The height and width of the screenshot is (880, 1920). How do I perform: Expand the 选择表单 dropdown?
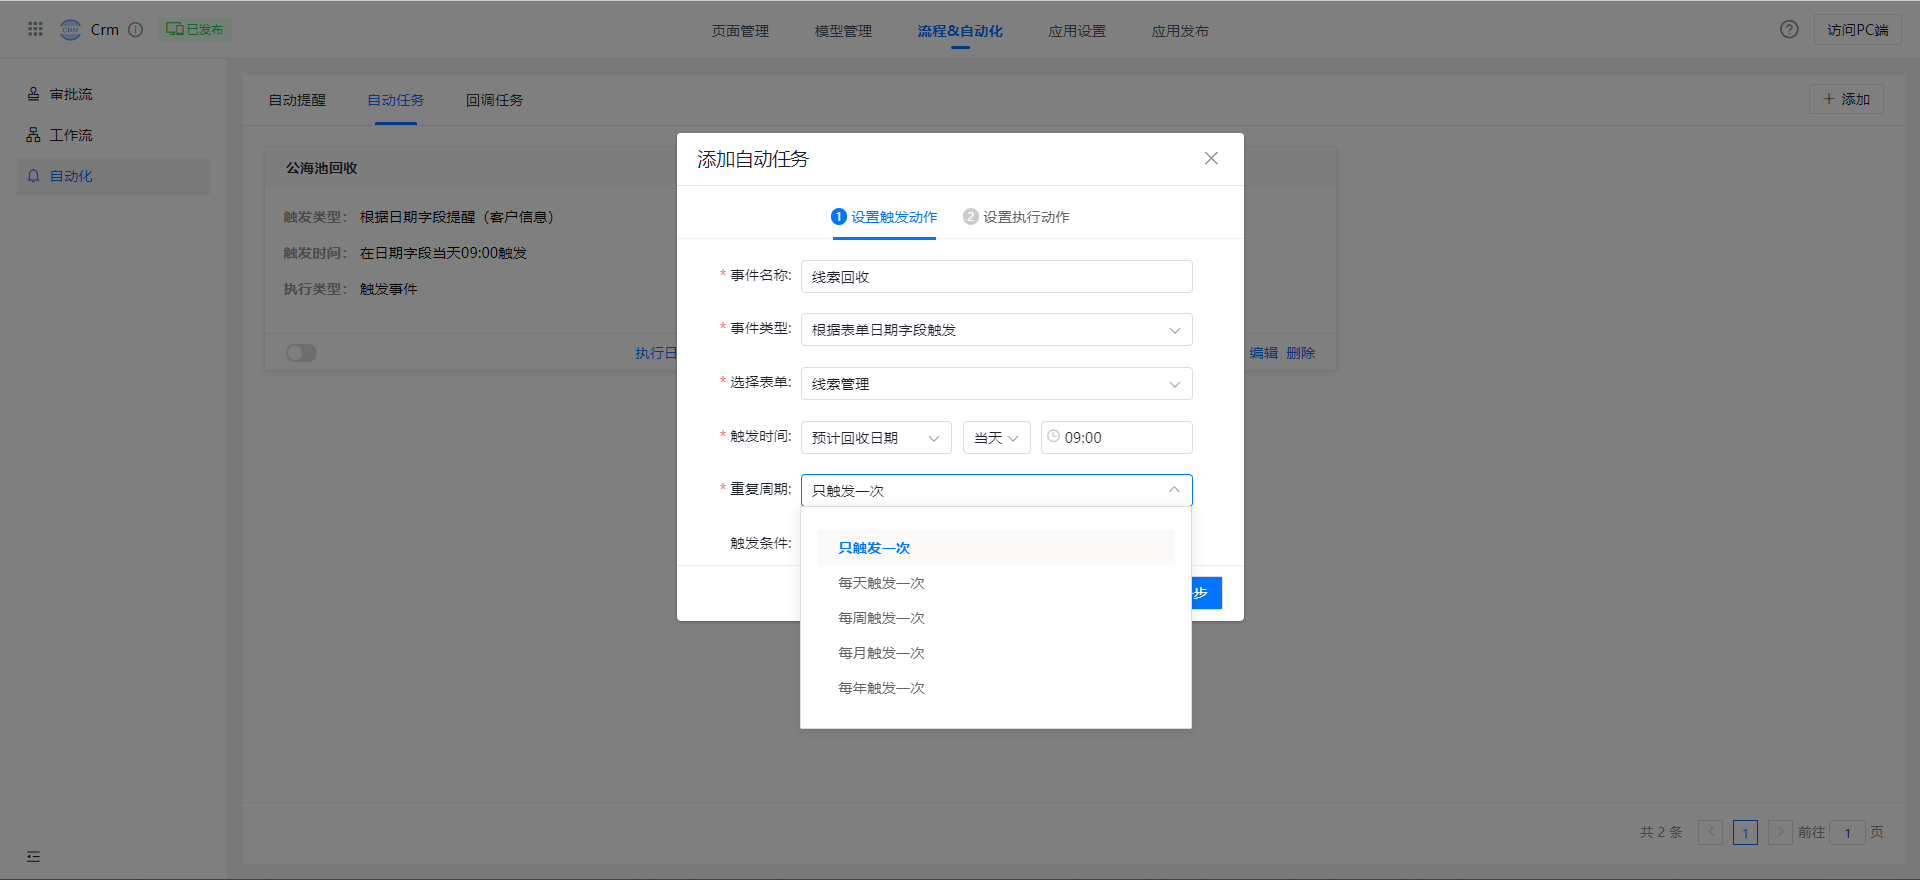(x=996, y=384)
